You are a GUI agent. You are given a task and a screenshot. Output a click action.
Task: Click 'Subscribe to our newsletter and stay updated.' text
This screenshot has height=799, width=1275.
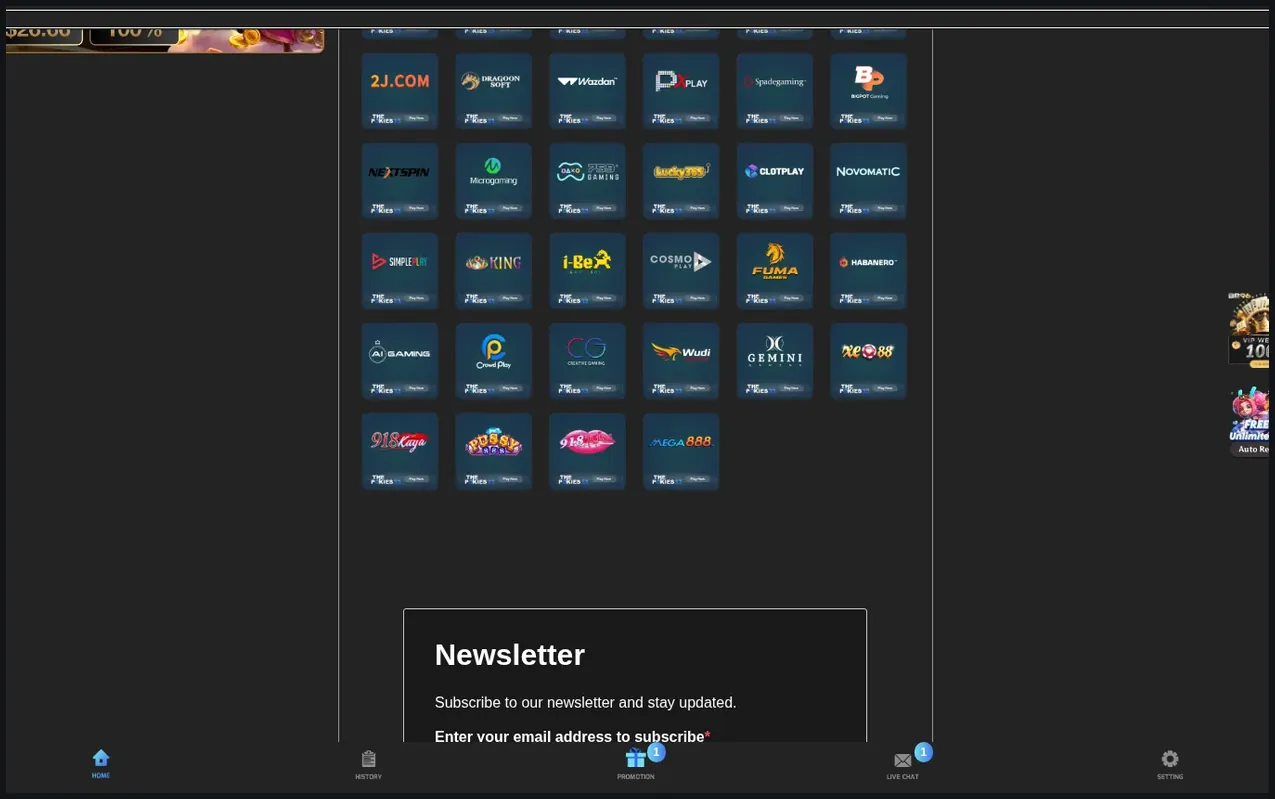click(x=586, y=703)
